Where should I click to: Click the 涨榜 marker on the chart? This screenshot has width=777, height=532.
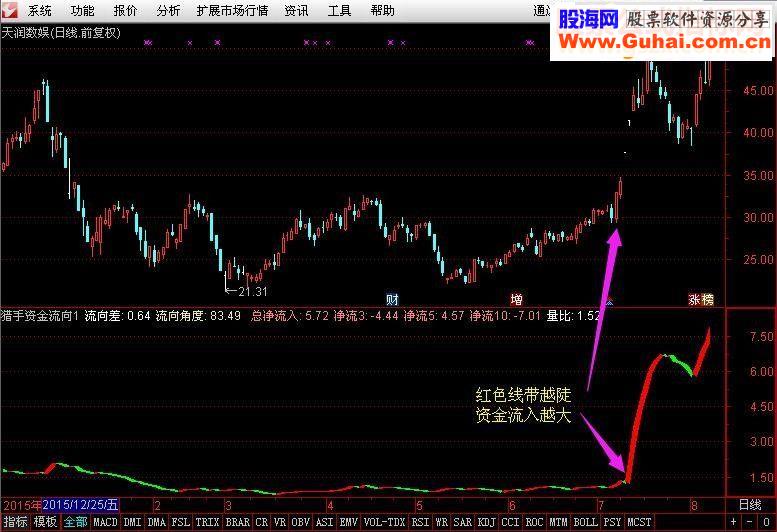701,299
